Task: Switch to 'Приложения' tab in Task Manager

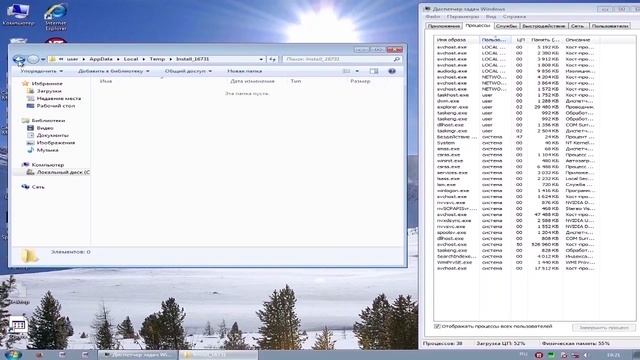Action: click(444, 26)
